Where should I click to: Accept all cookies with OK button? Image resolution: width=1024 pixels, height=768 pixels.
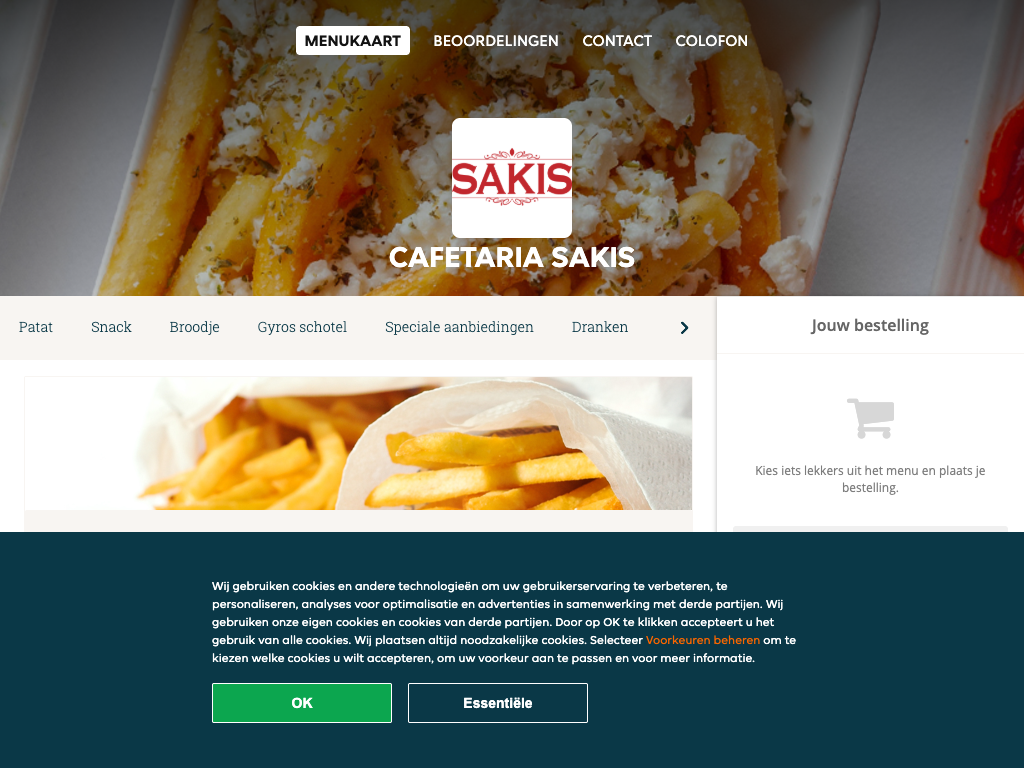pos(302,703)
